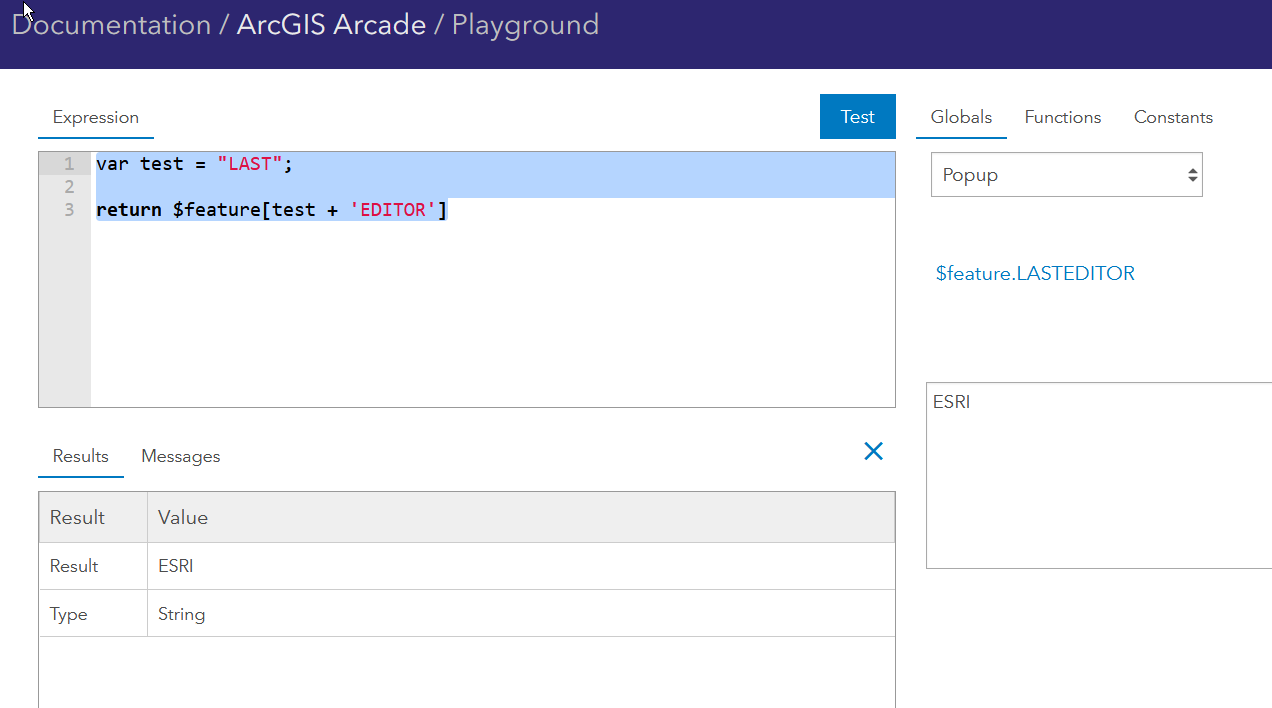Image resolution: width=1272 pixels, height=708 pixels.
Task: Click line number 2 in the editor gutter
Action: pos(68,187)
